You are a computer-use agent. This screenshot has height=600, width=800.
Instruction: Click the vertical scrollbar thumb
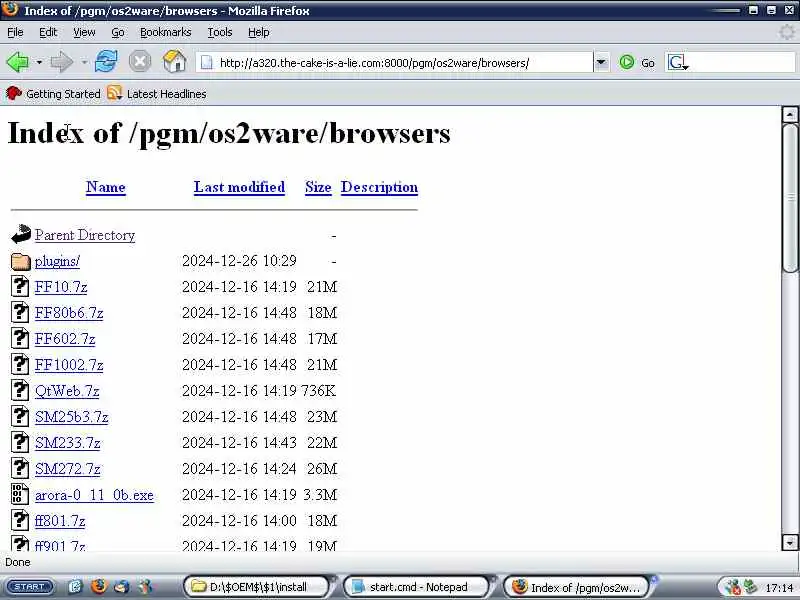click(x=790, y=198)
